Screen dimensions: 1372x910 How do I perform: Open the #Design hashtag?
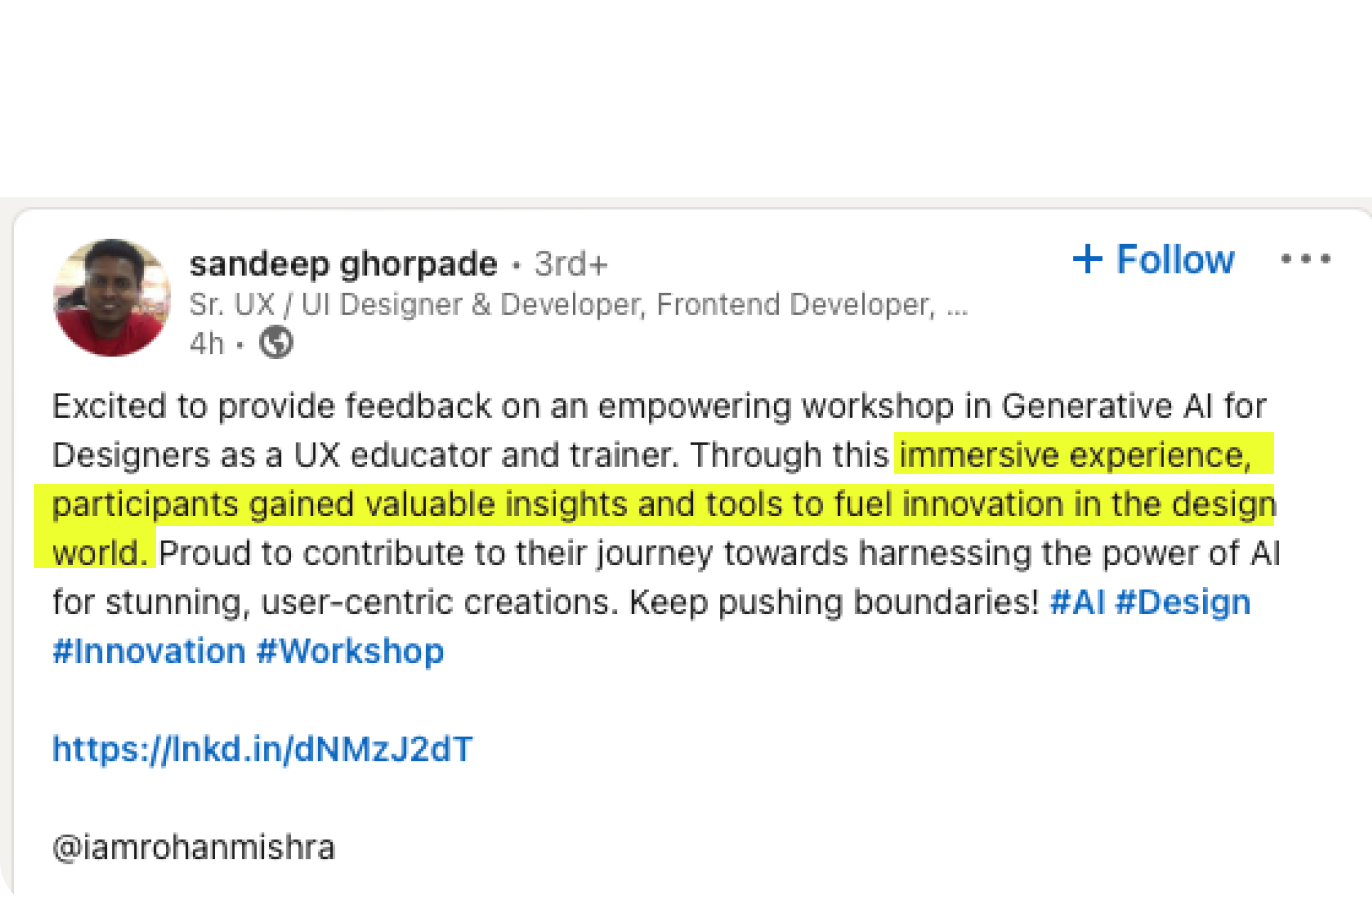point(1183,602)
